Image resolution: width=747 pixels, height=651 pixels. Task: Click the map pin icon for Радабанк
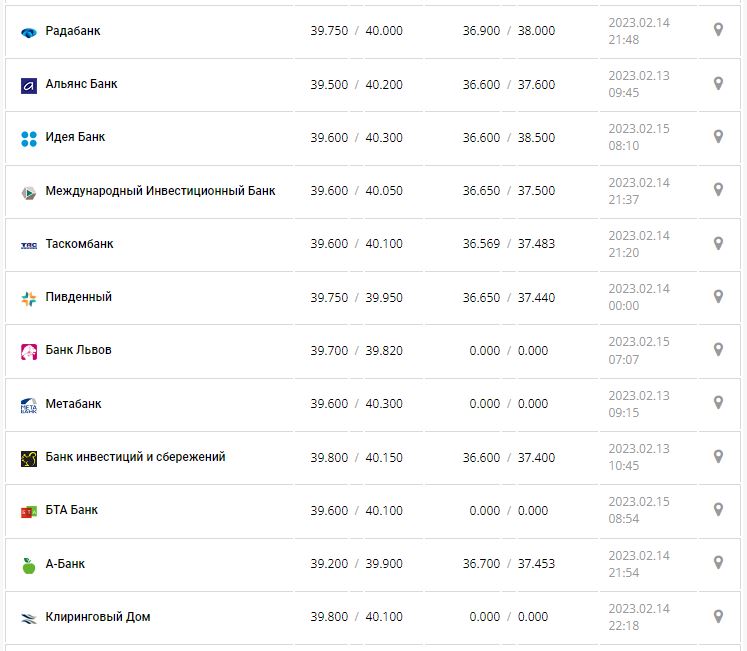coord(718,30)
